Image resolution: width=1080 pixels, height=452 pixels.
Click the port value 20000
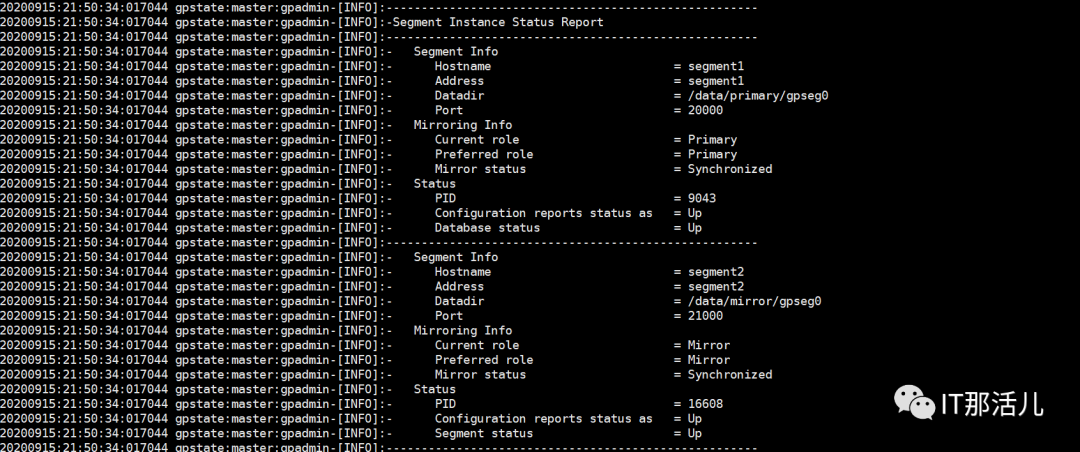click(x=705, y=110)
